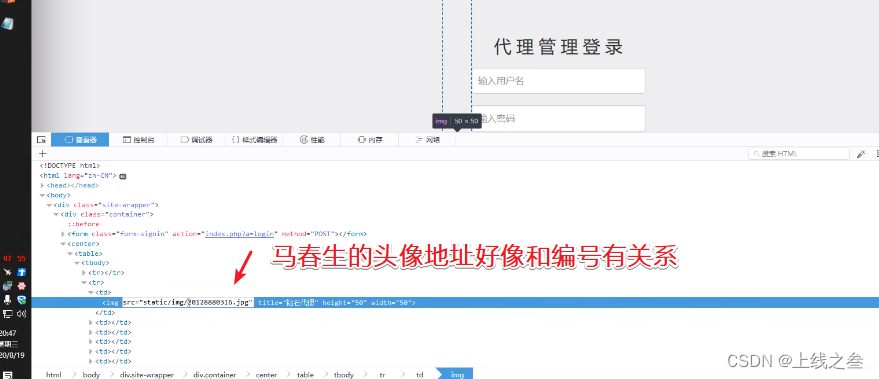Open the two-computers network tray icon

coord(8,286)
